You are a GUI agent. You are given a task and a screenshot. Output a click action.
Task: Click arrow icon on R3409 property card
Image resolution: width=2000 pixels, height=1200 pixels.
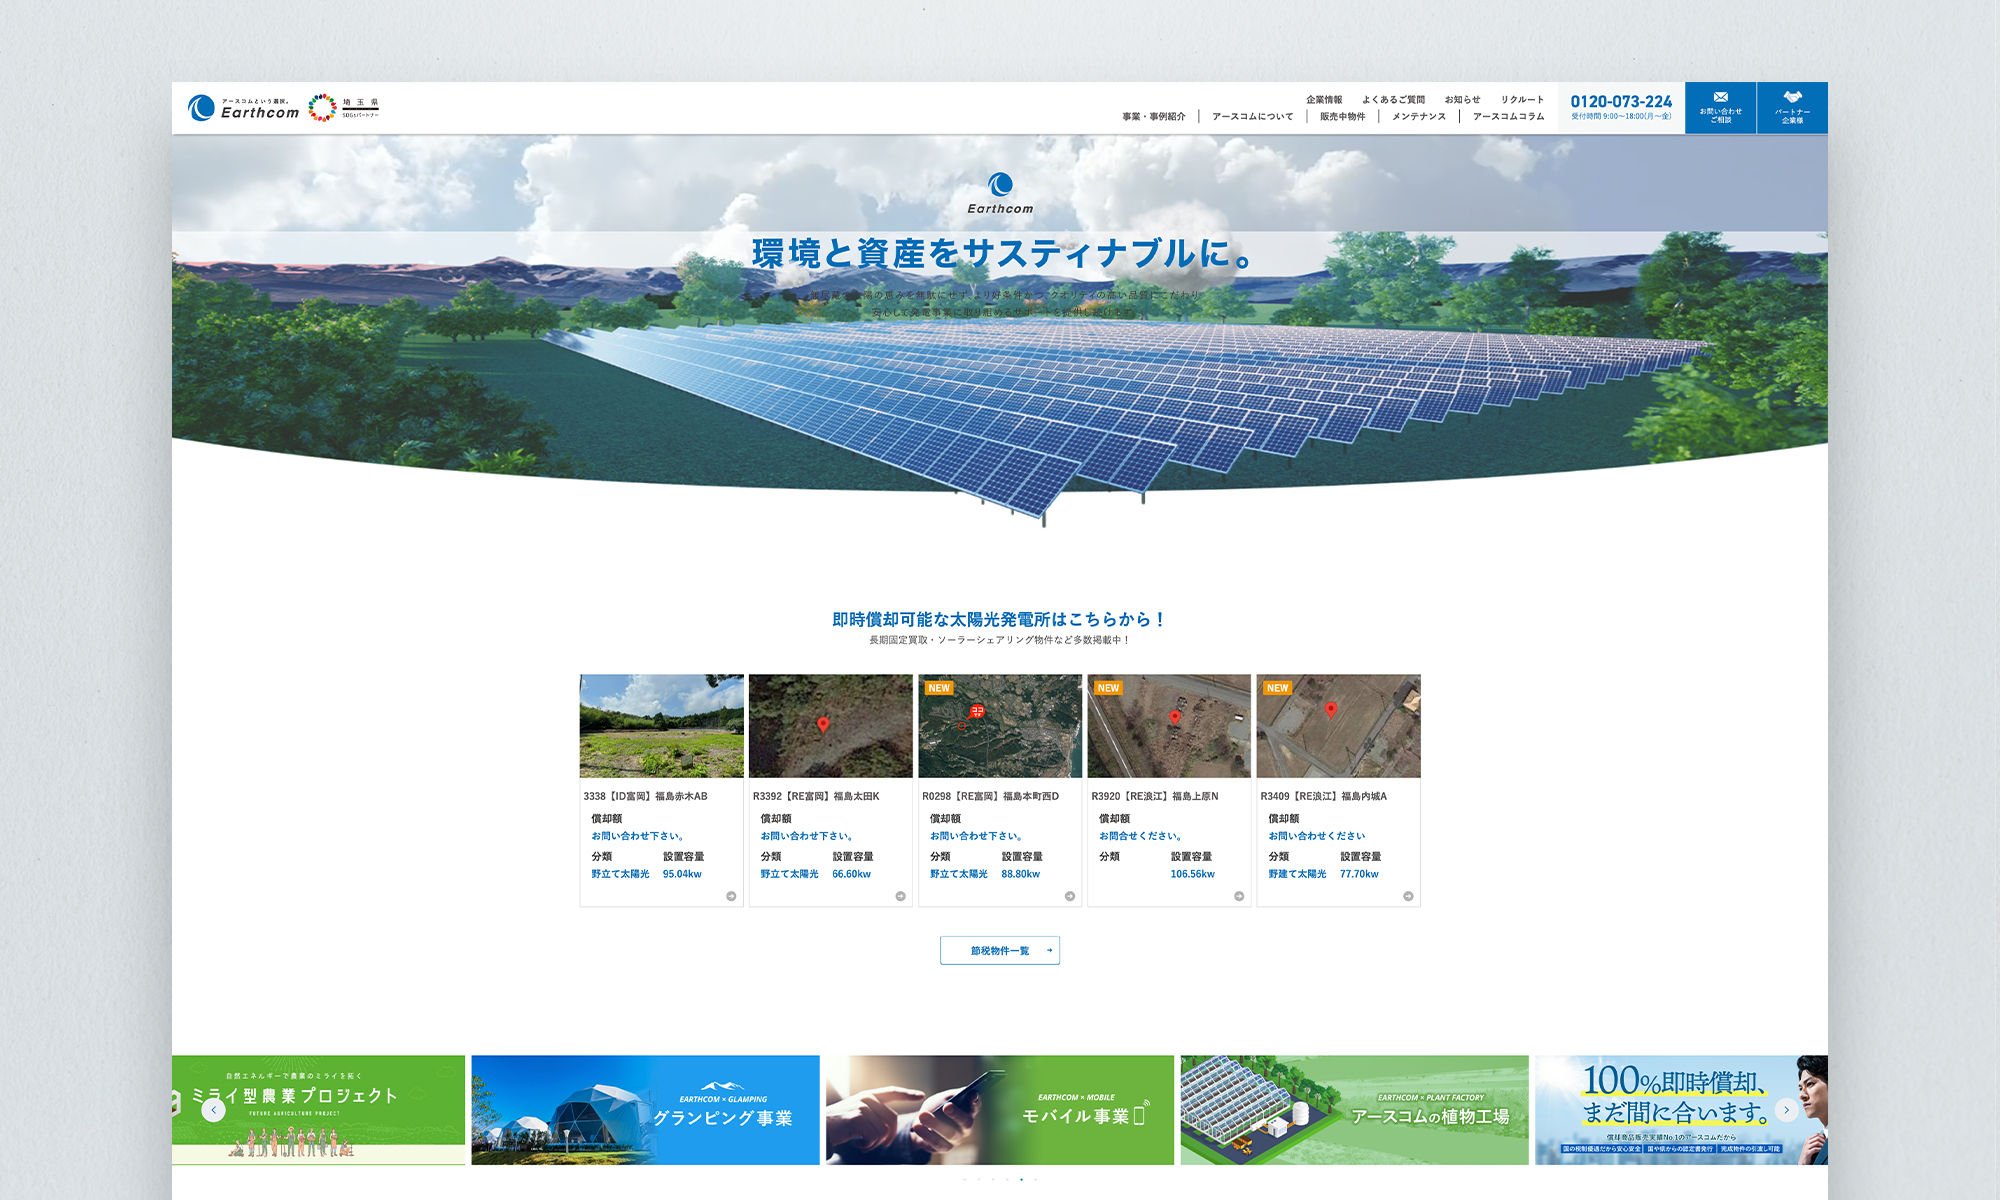tap(1408, 896)
